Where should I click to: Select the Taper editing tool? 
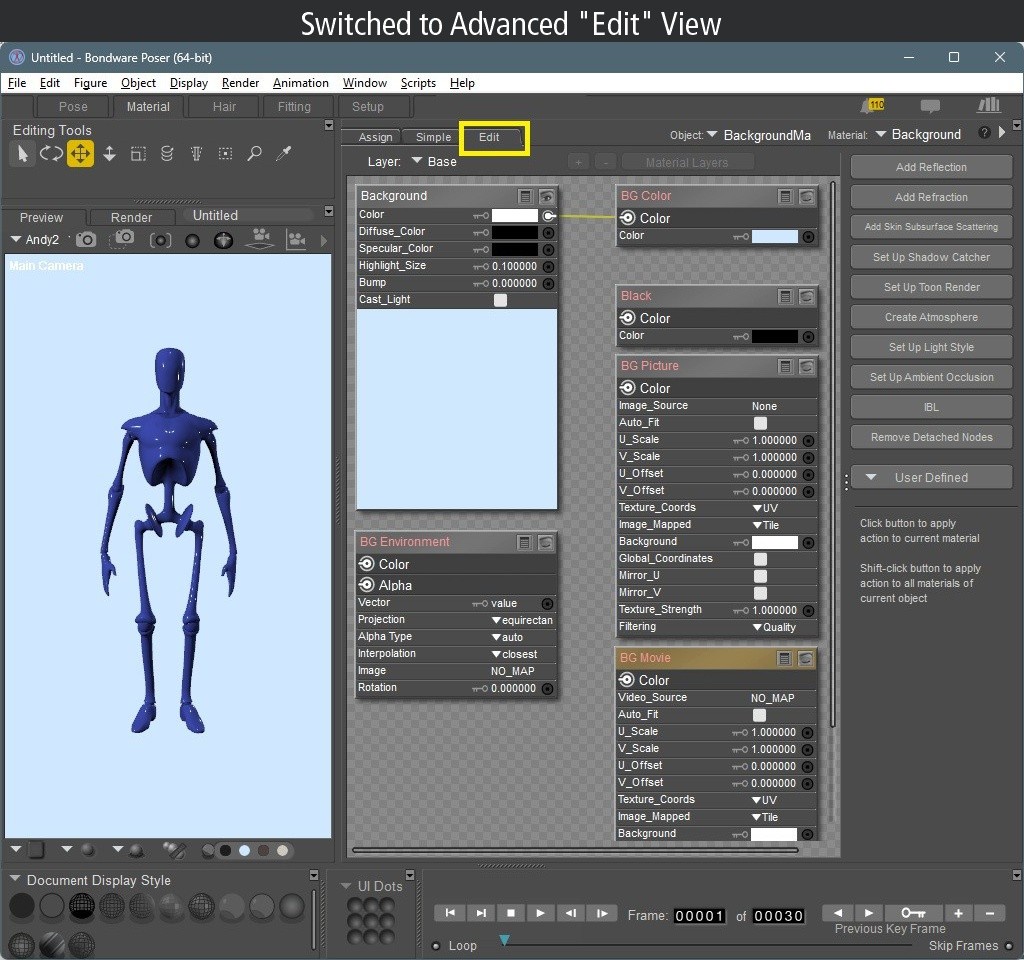click(x=196, y=154)
